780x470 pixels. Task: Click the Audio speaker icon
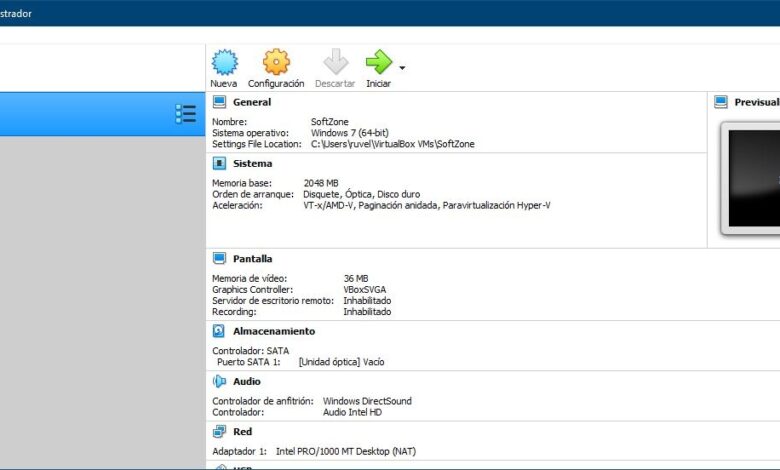pos(219,381)
